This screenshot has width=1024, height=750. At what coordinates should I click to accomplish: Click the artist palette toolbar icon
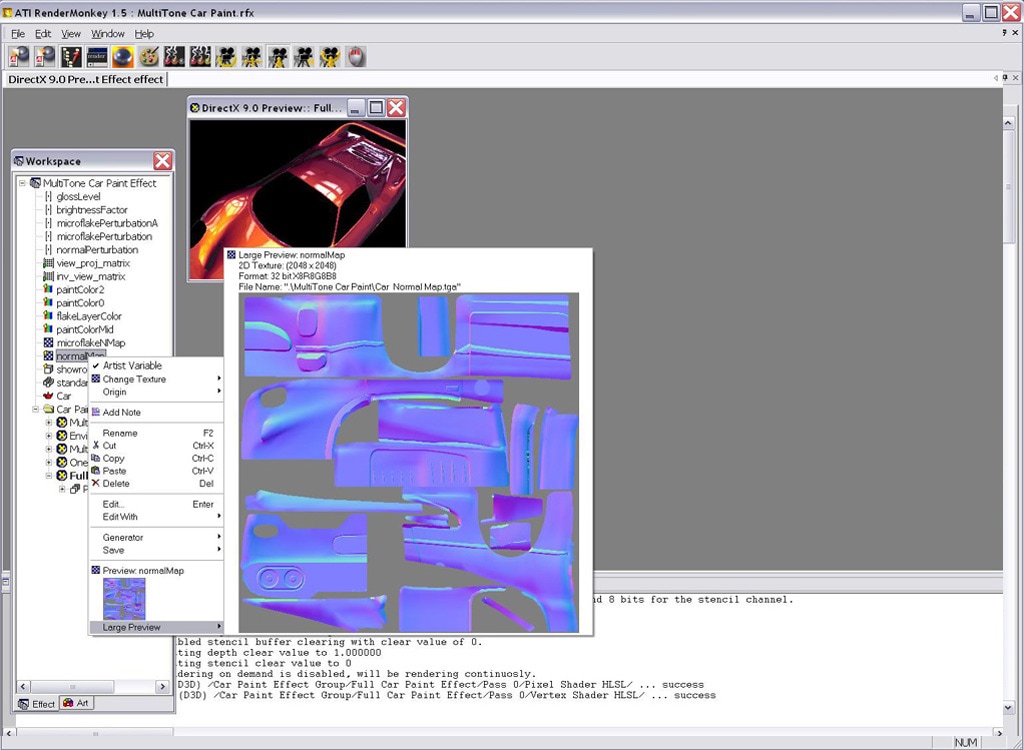[149, 57]
